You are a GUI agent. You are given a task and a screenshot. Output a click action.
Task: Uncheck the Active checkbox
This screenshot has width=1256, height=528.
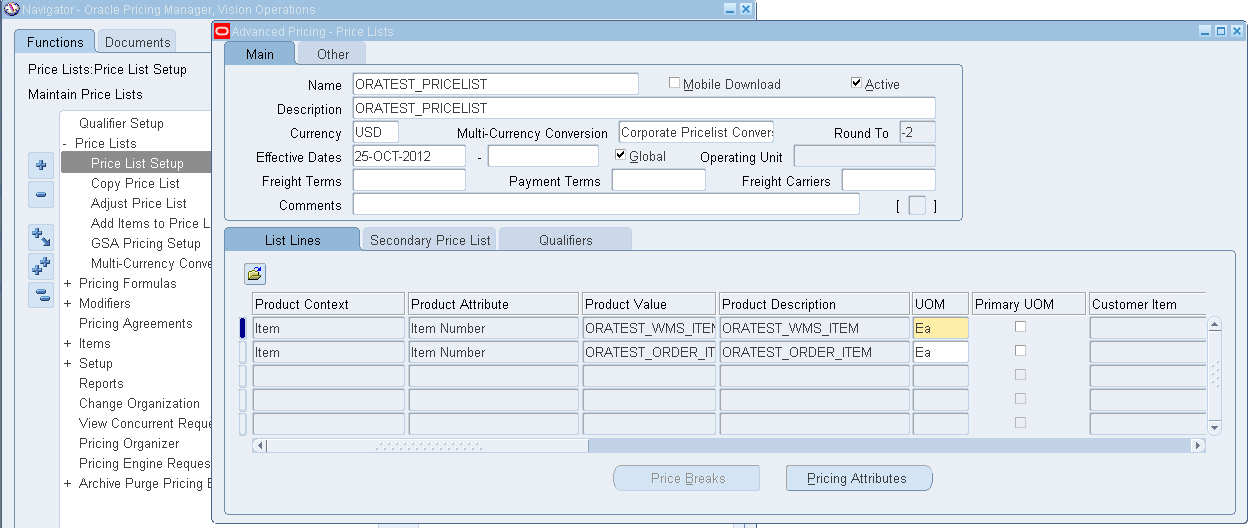point(857,83)
